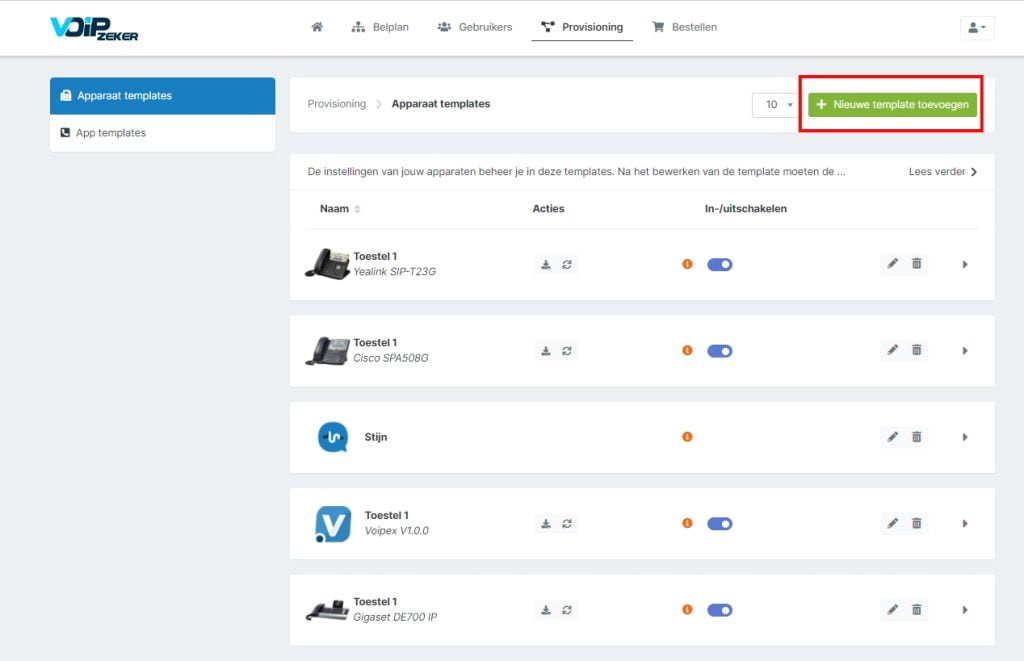Click the Cisco SPA508G model text

pos(391,358)
